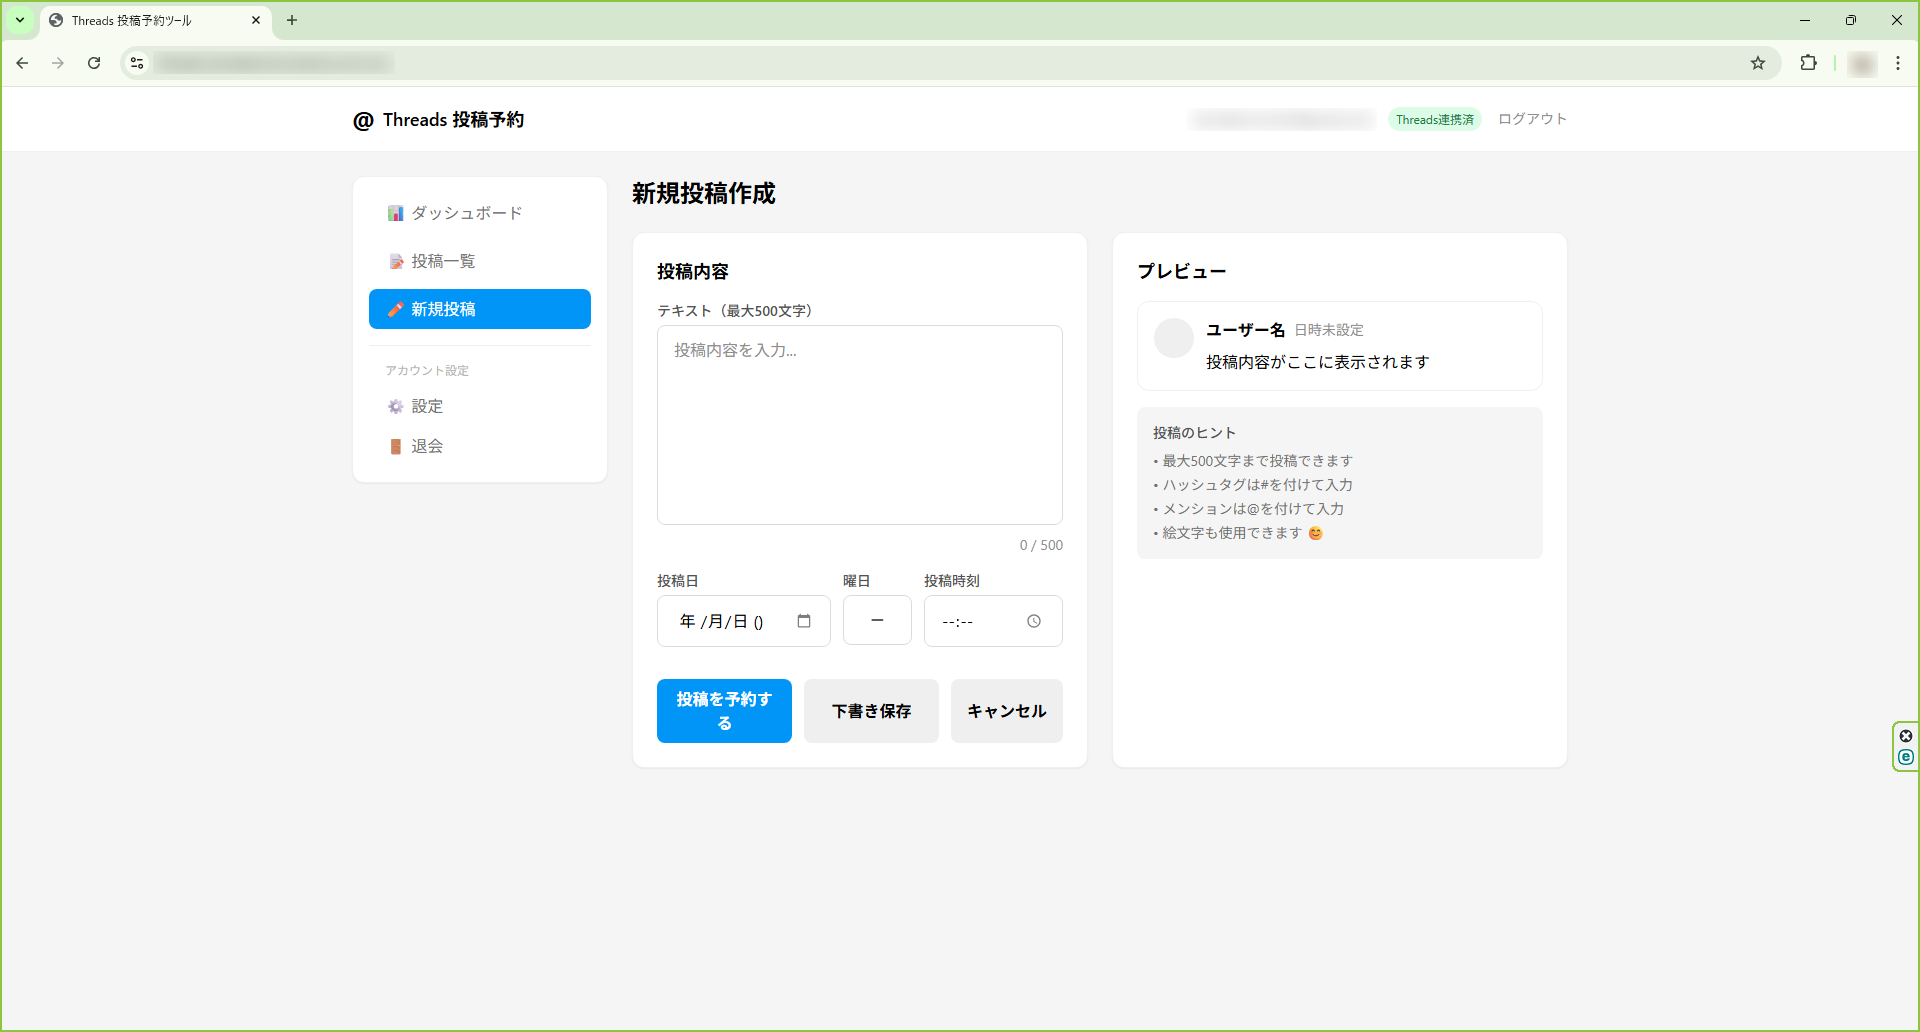Click inside the post text input area
Image resolution: width=1920 pixels, height=1032 pixels.
[x=859, y=424]
